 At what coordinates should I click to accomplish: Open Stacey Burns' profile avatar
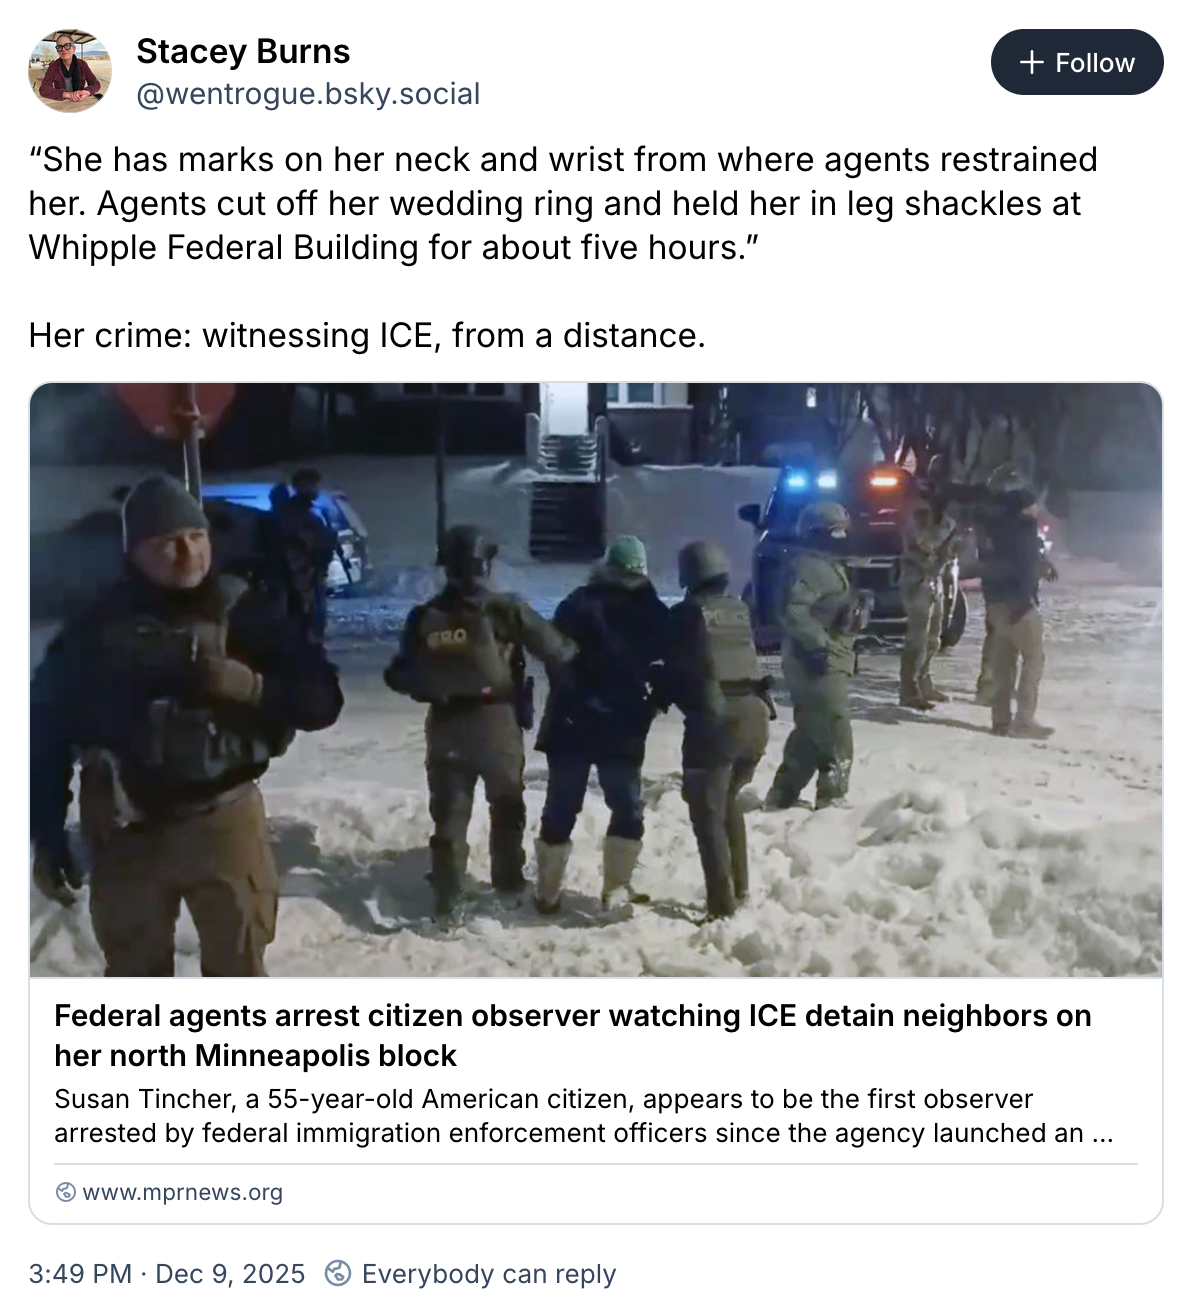click(x=69, y=71)
